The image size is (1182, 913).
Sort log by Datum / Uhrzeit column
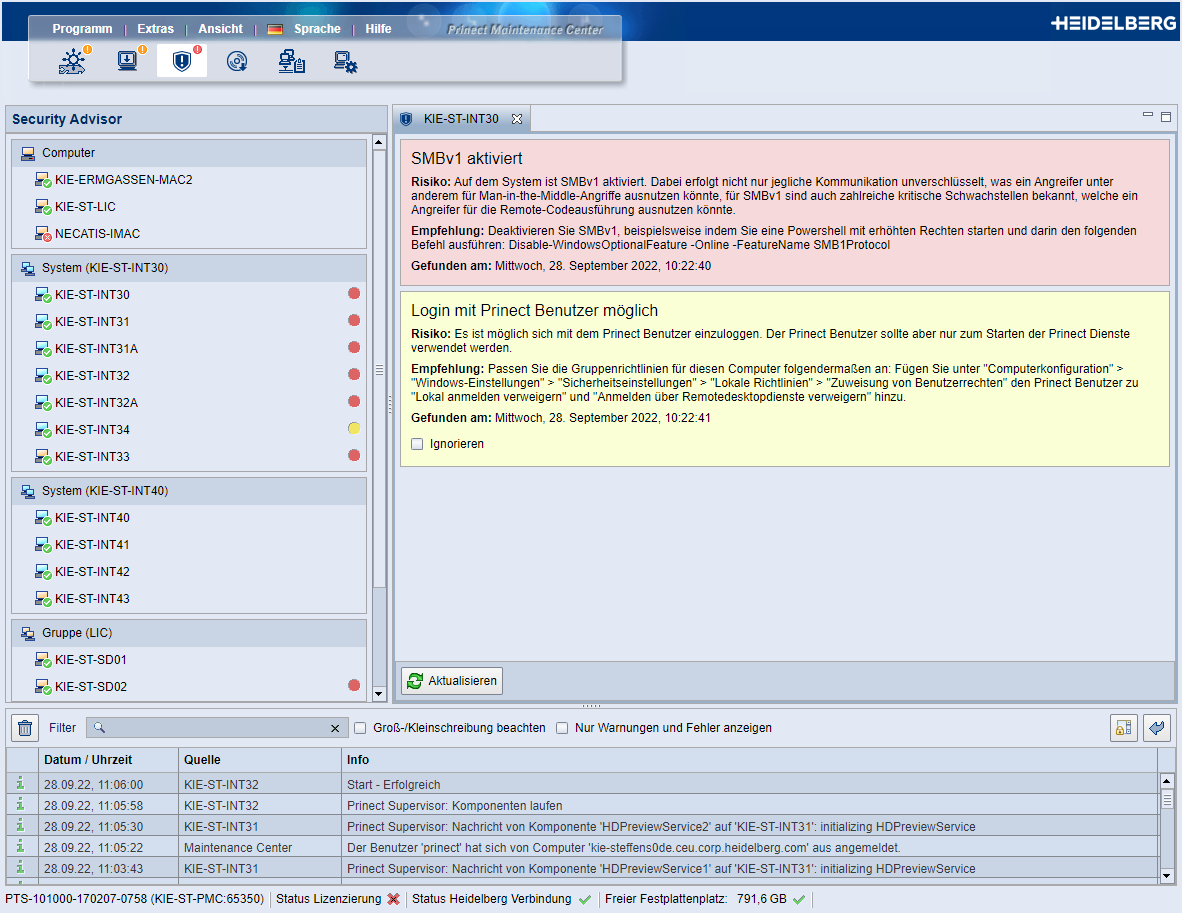pyautogui.click(x=108, y=760)
